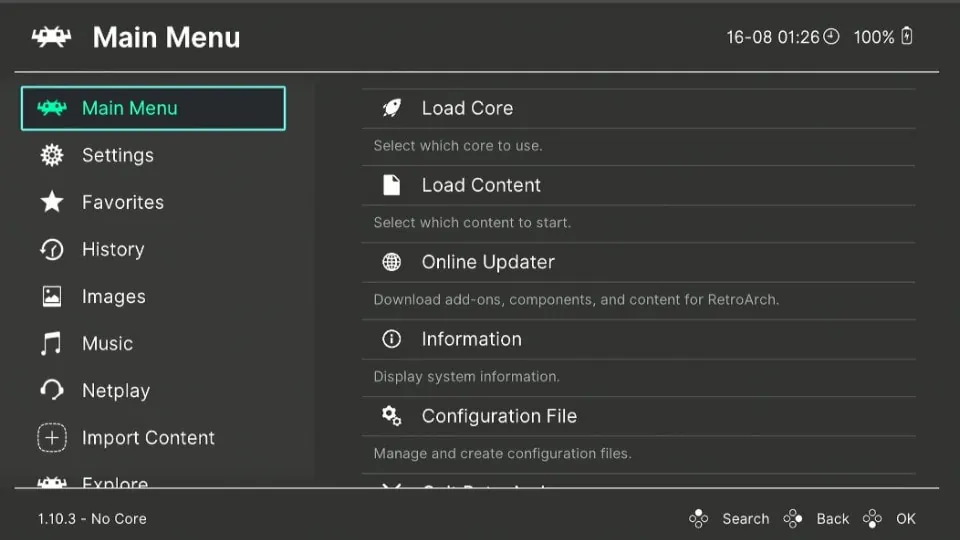Click "Manage and create configuration files." description

coord(502,454)
